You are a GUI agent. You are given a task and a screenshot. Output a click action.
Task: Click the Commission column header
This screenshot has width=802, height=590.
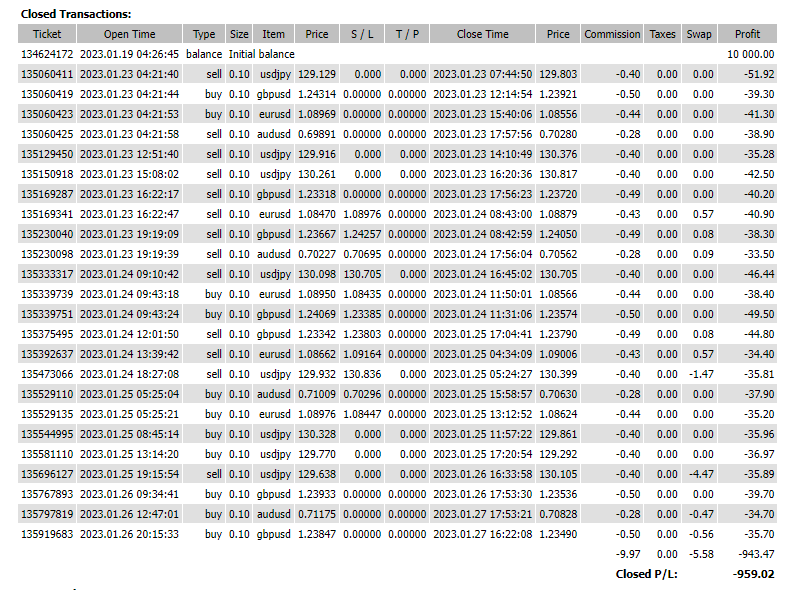tap(612, 34)
